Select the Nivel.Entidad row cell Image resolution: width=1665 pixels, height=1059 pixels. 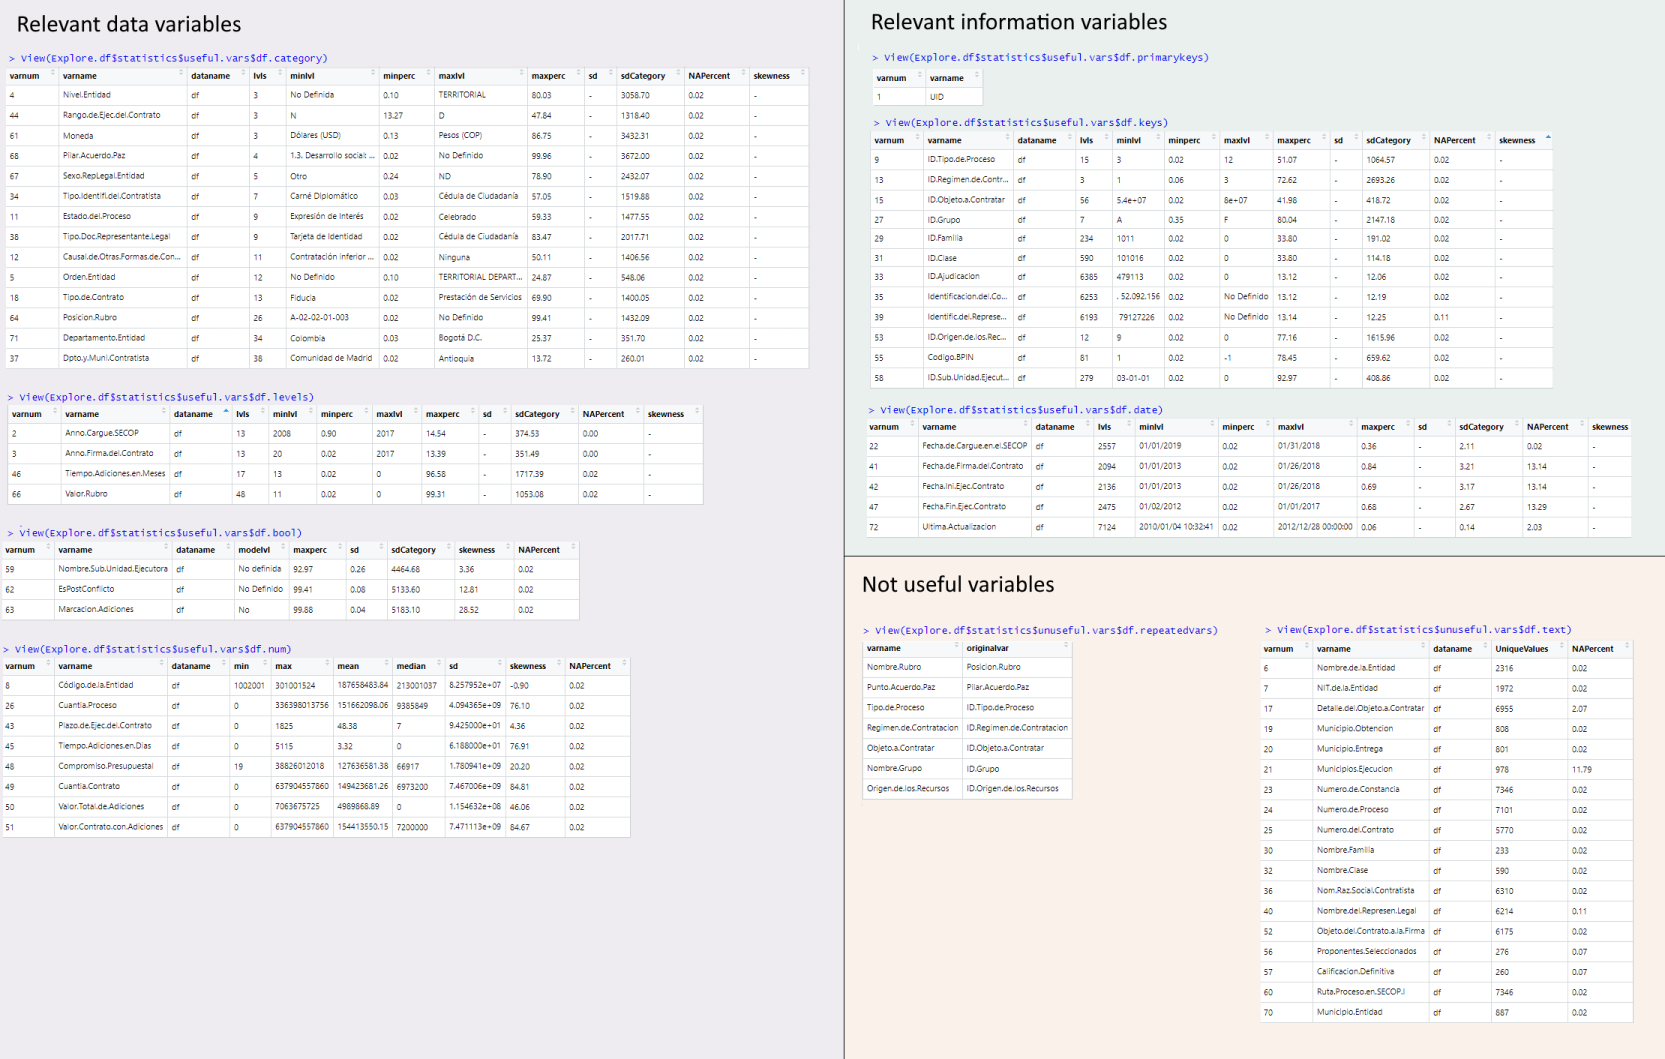point(87,95)
